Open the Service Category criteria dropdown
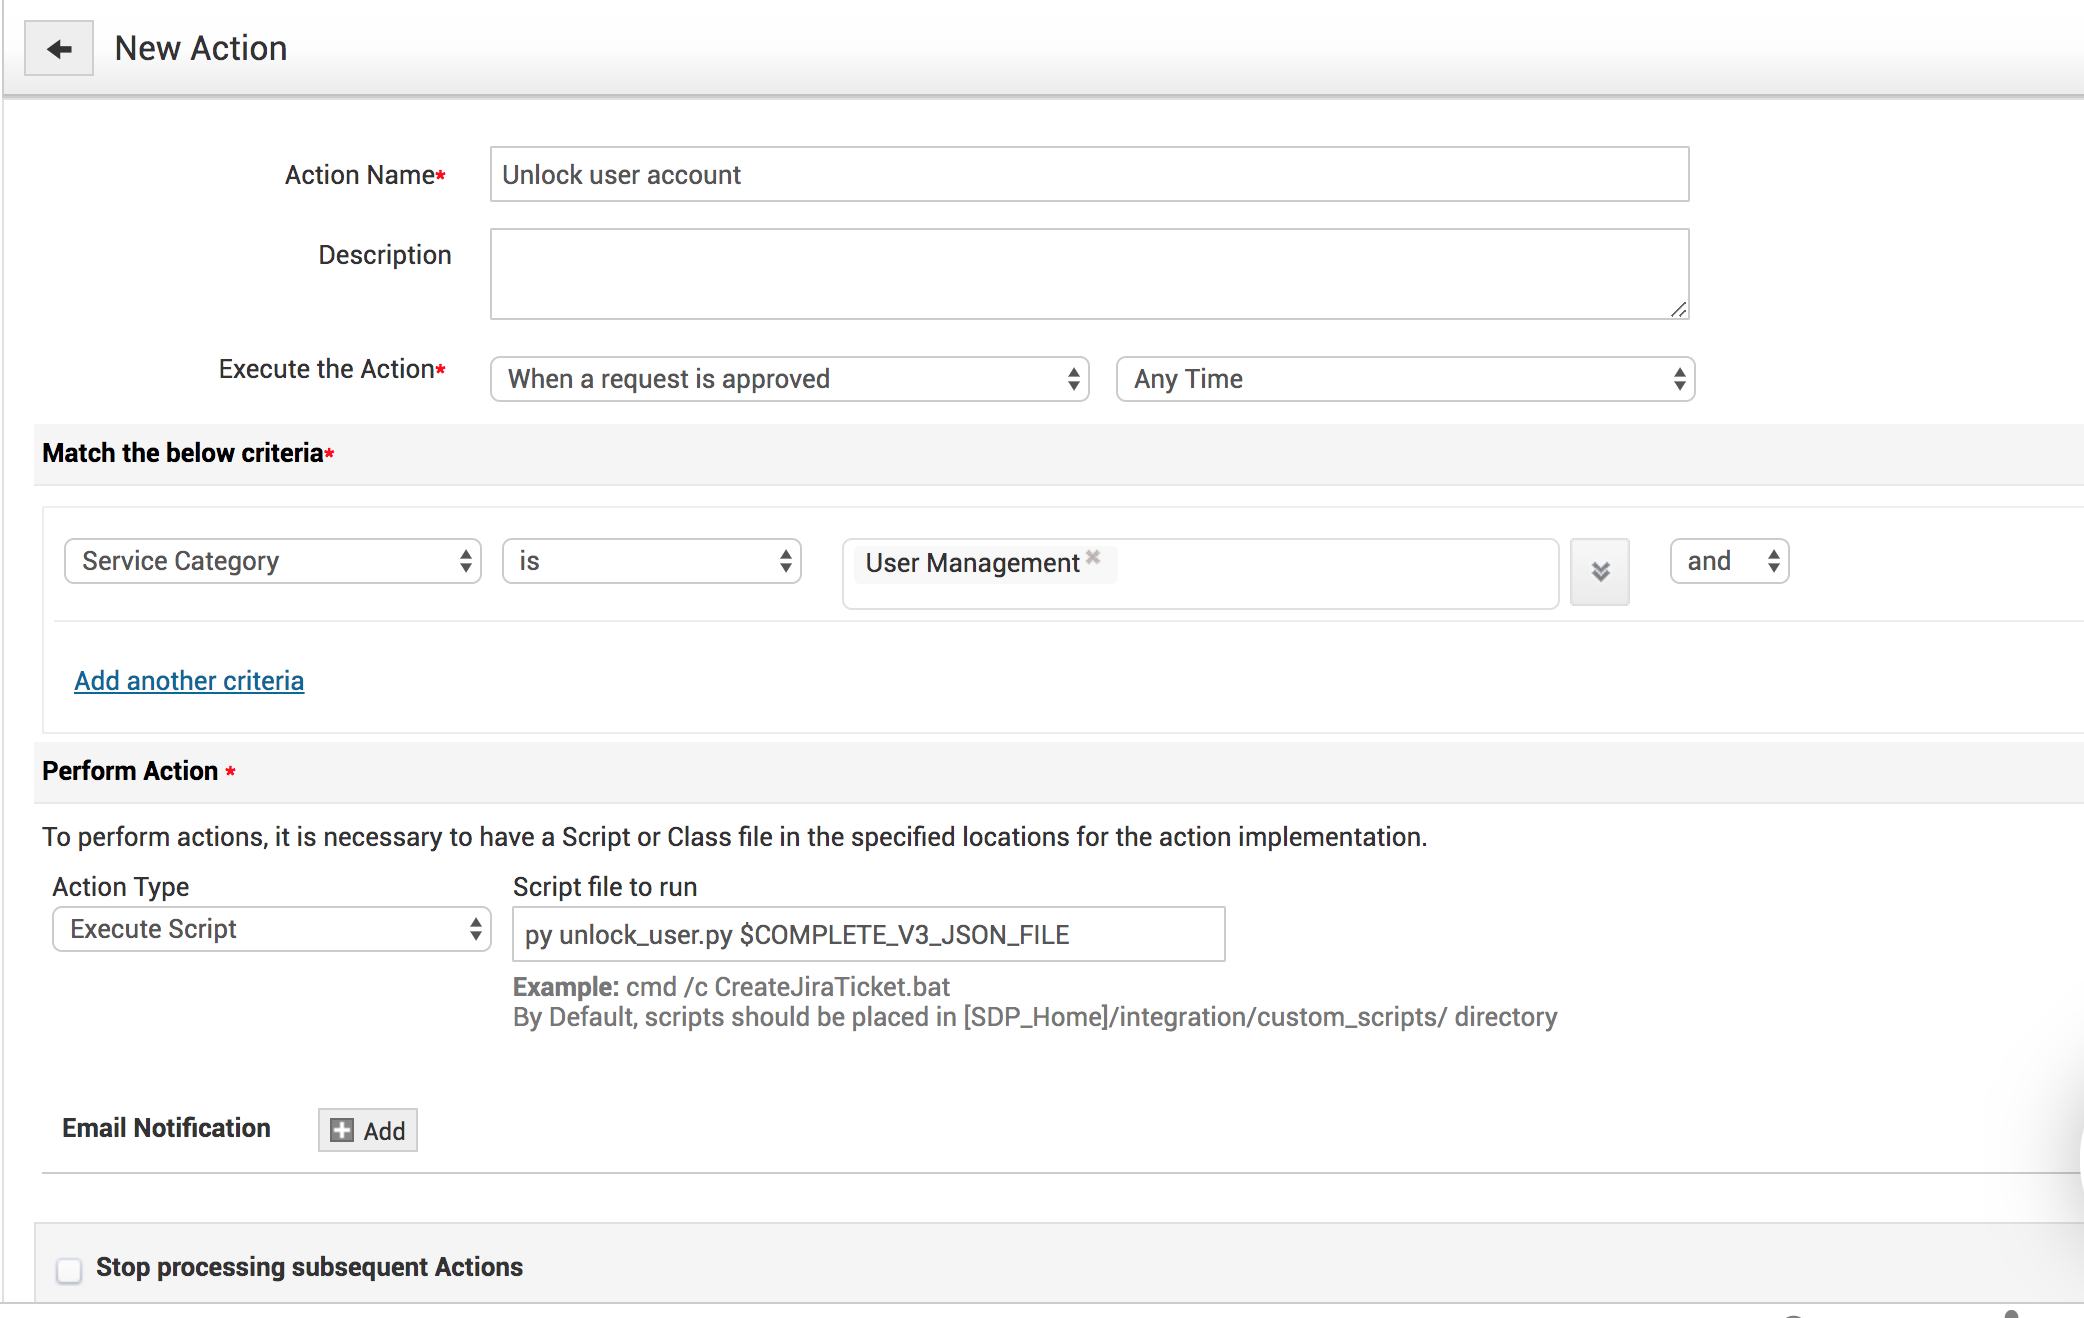This screenshot has width=2084, height=1318. (x=273, y=561)
